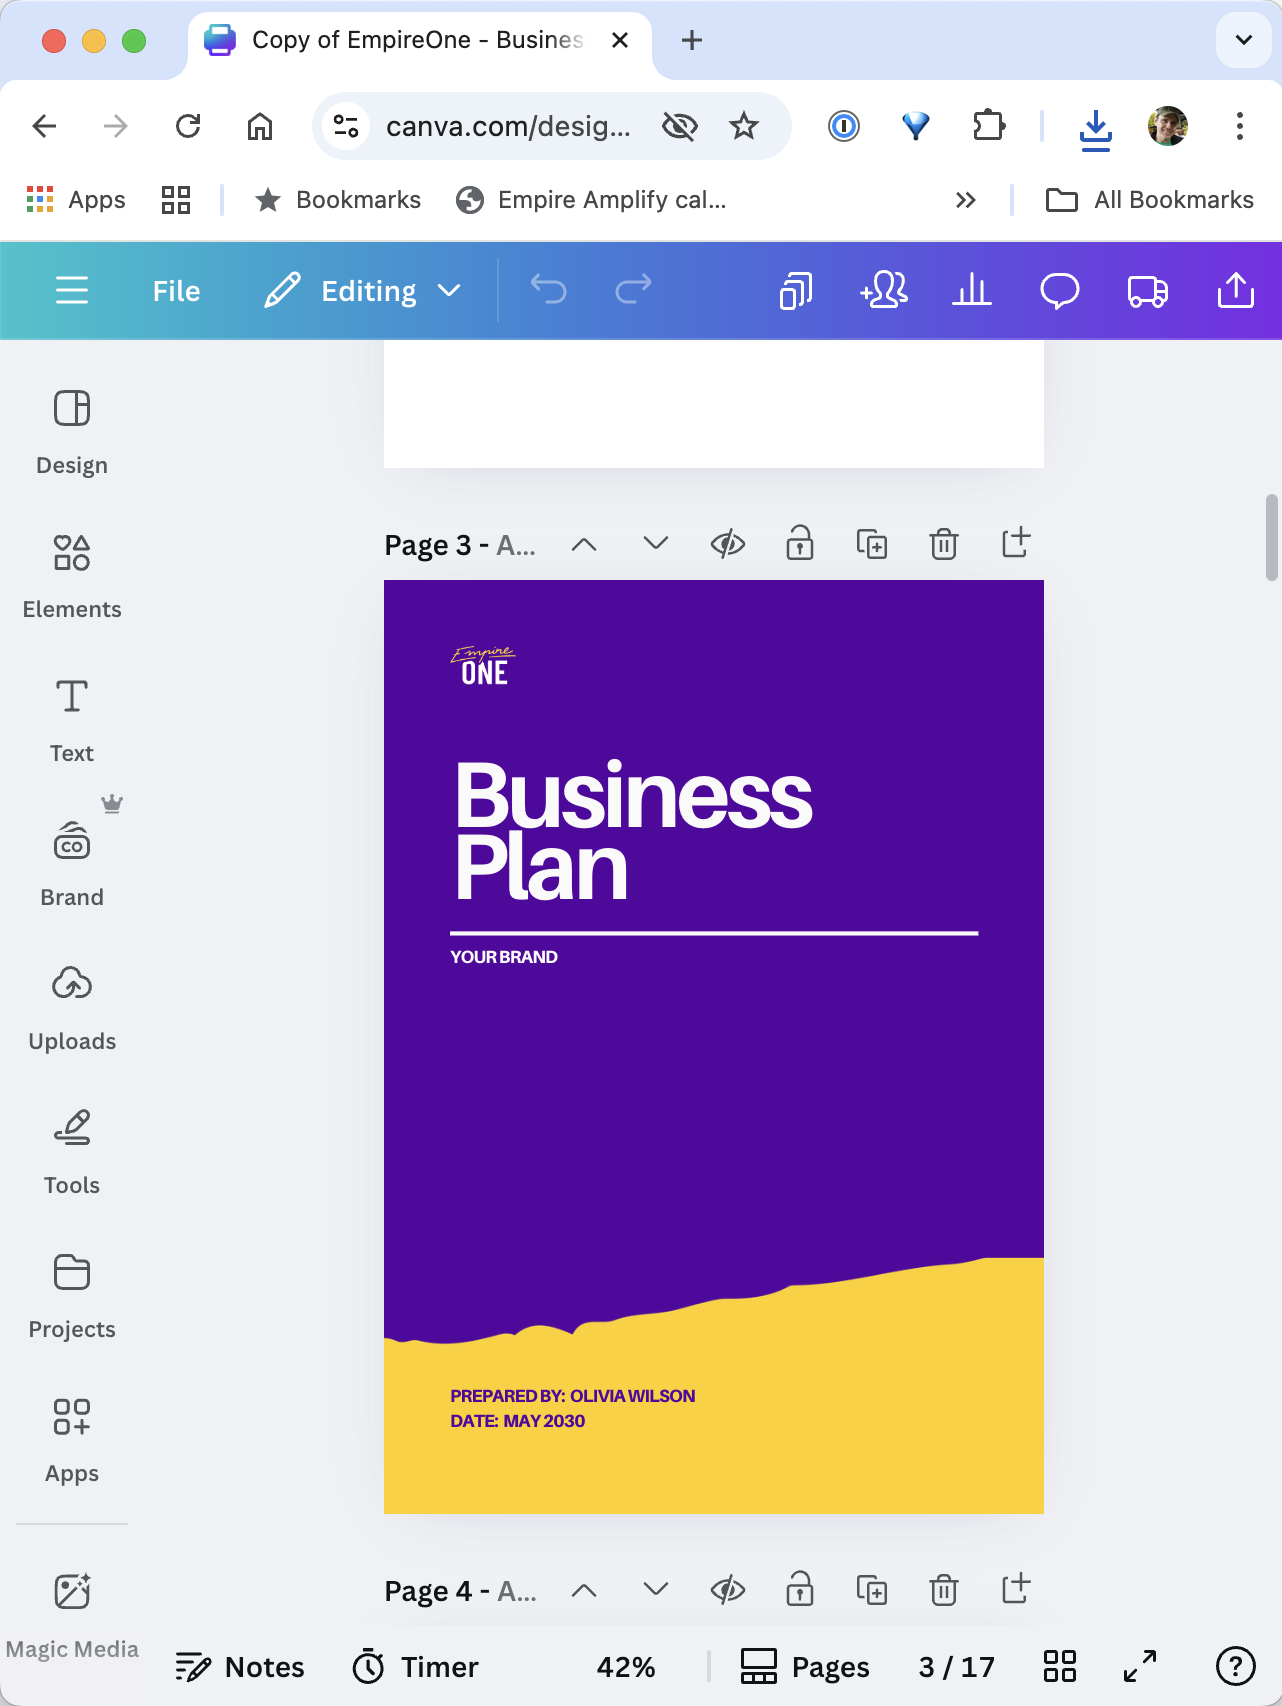
Task: Go back to the previous page
Action: [44, 126]
